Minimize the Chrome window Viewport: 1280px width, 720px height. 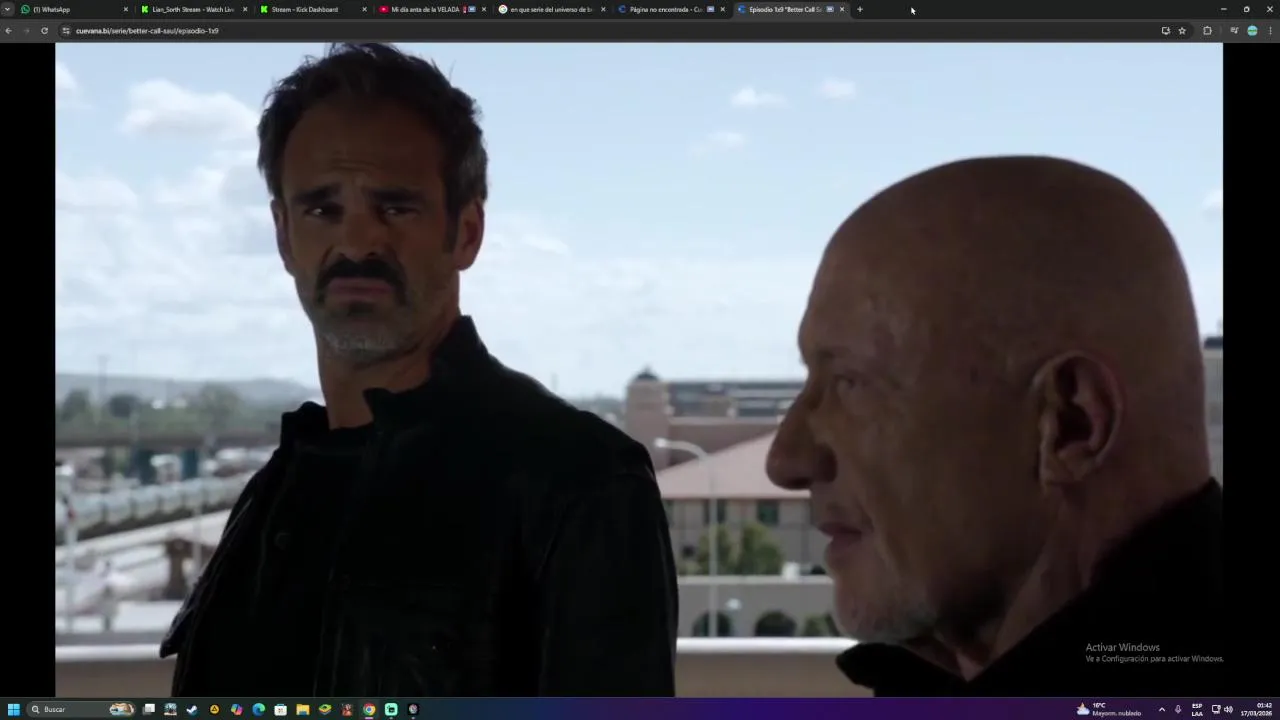[1223, 9]
